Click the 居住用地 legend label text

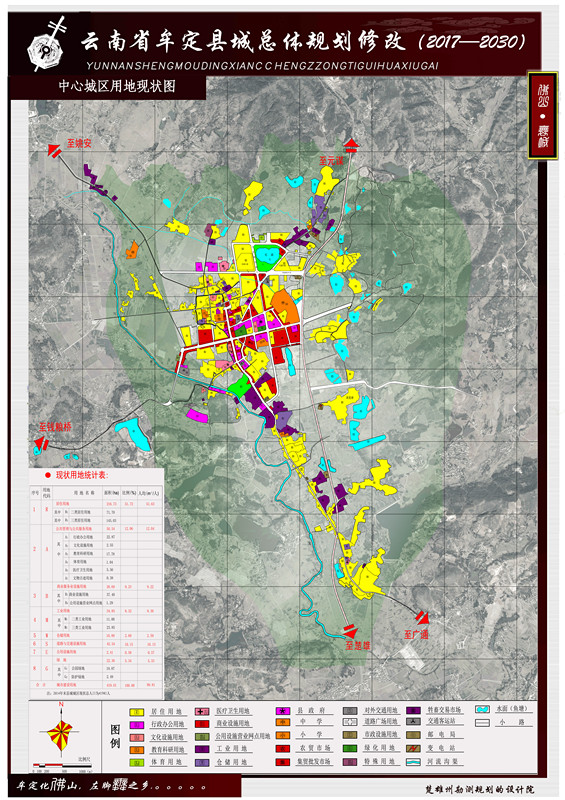pyautogui.click(x=166, y=712)
